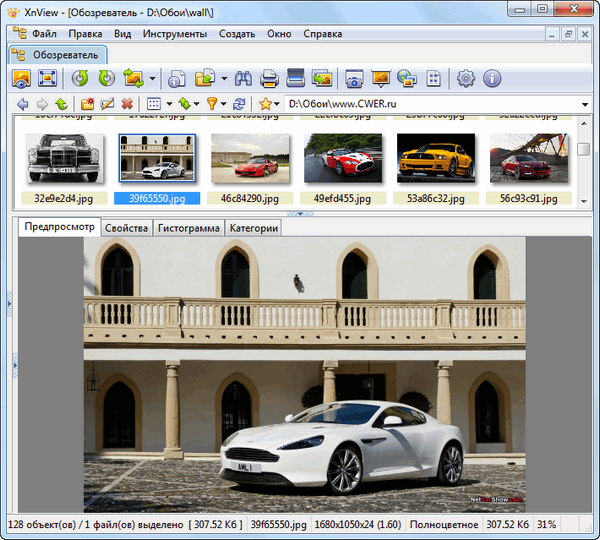Click the screen capture camera icon
600x540 pixels.
click(354, 78)
